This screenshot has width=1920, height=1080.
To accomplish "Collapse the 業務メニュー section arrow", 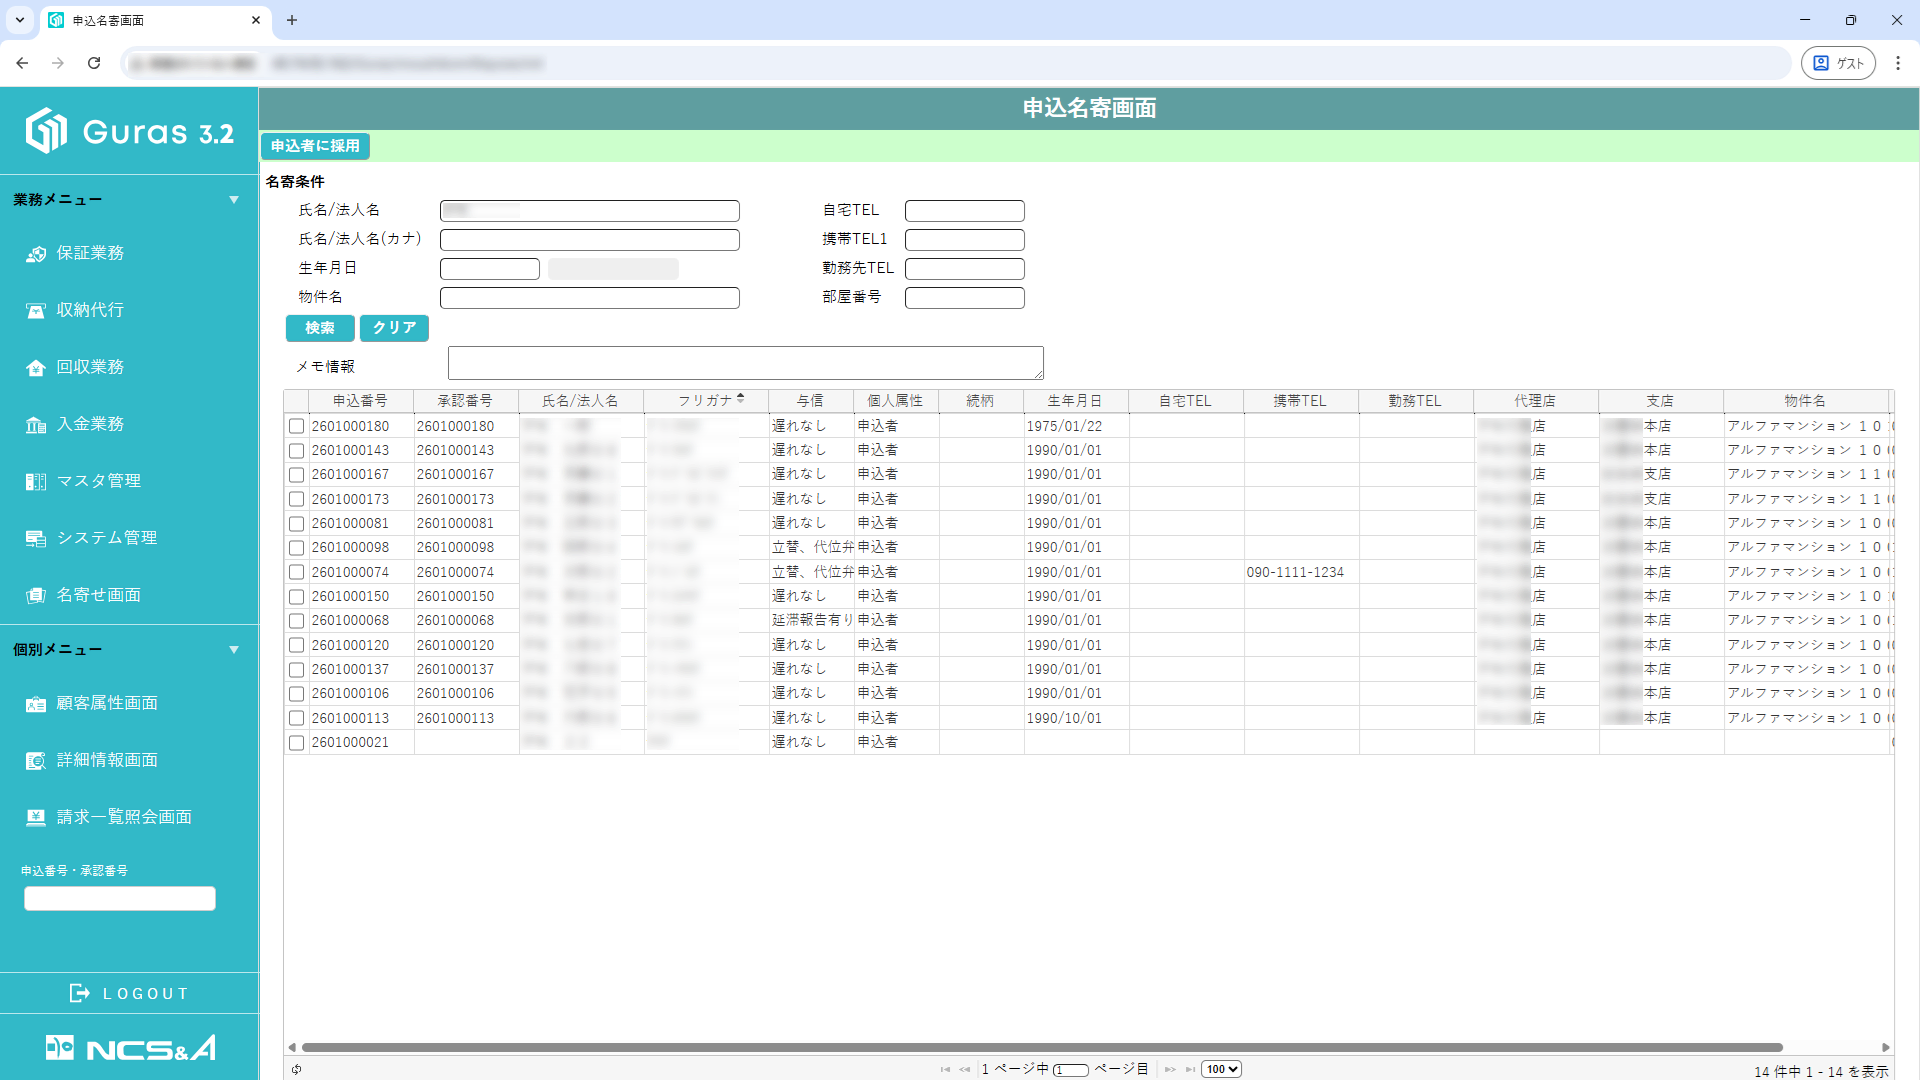I will click(234, 200).
